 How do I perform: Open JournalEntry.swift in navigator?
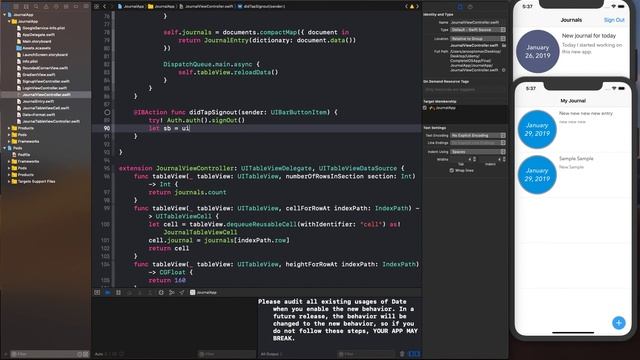(x=38, y=102)
